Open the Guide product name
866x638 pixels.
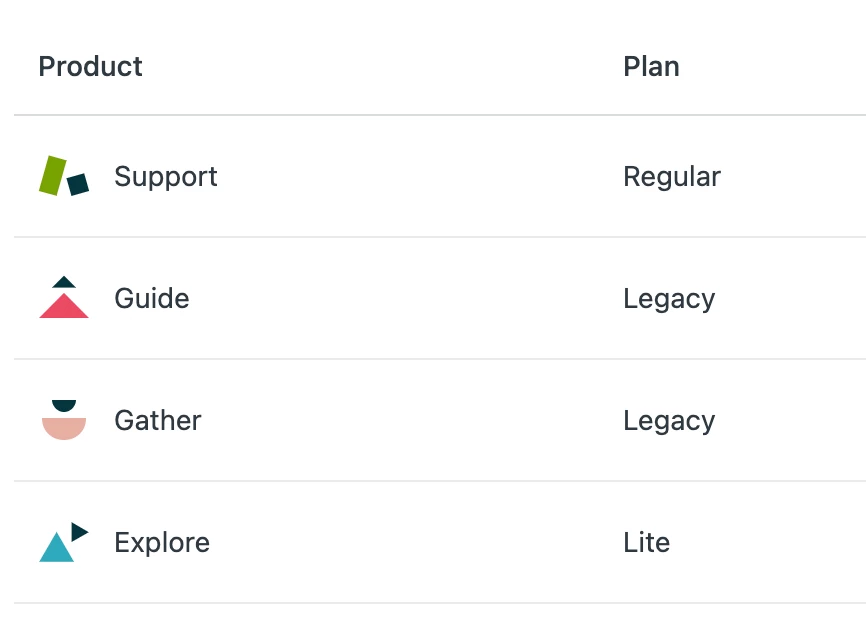[152, 298]
